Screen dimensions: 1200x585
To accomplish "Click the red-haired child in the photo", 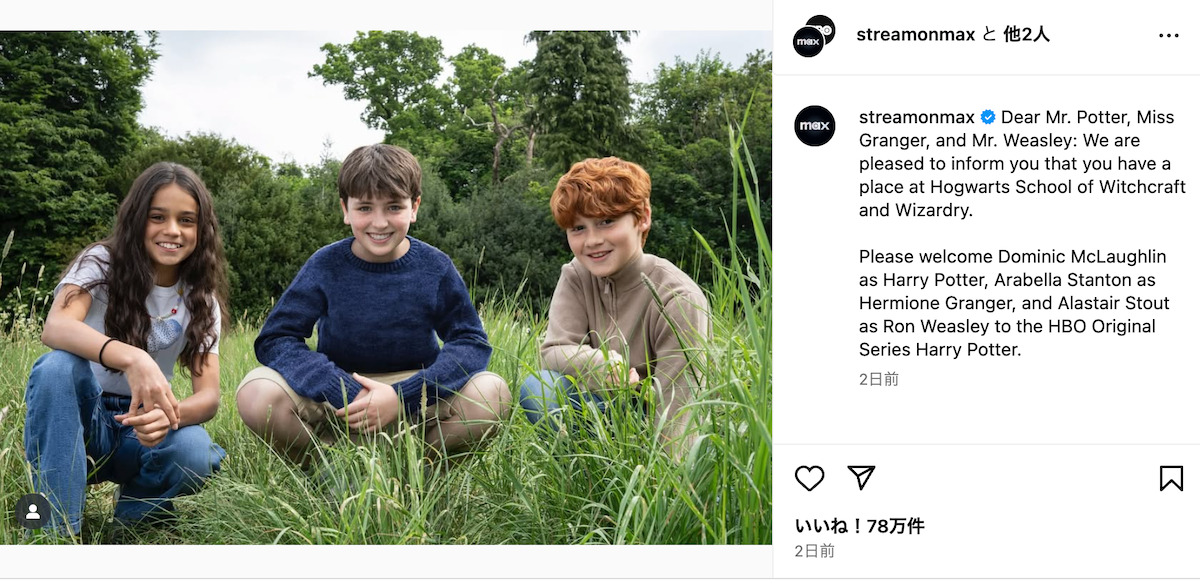I will tap(612, 290).
